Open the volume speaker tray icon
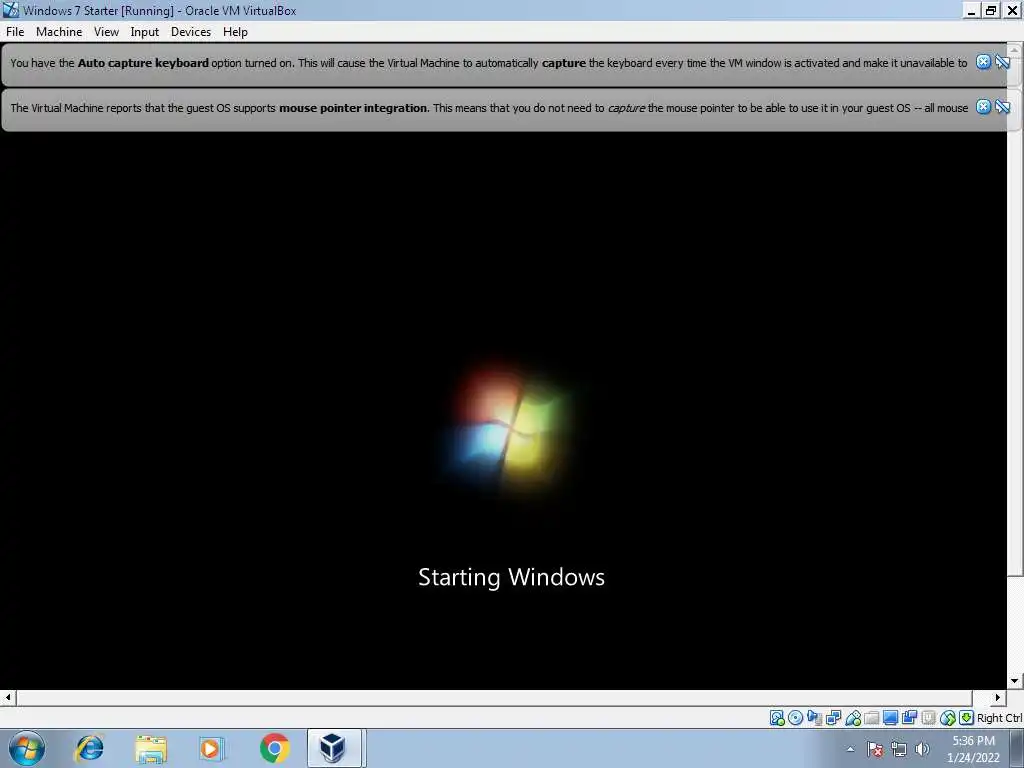Image resolution: width=1024 pixels, height=768 pixels. point(922,749)
